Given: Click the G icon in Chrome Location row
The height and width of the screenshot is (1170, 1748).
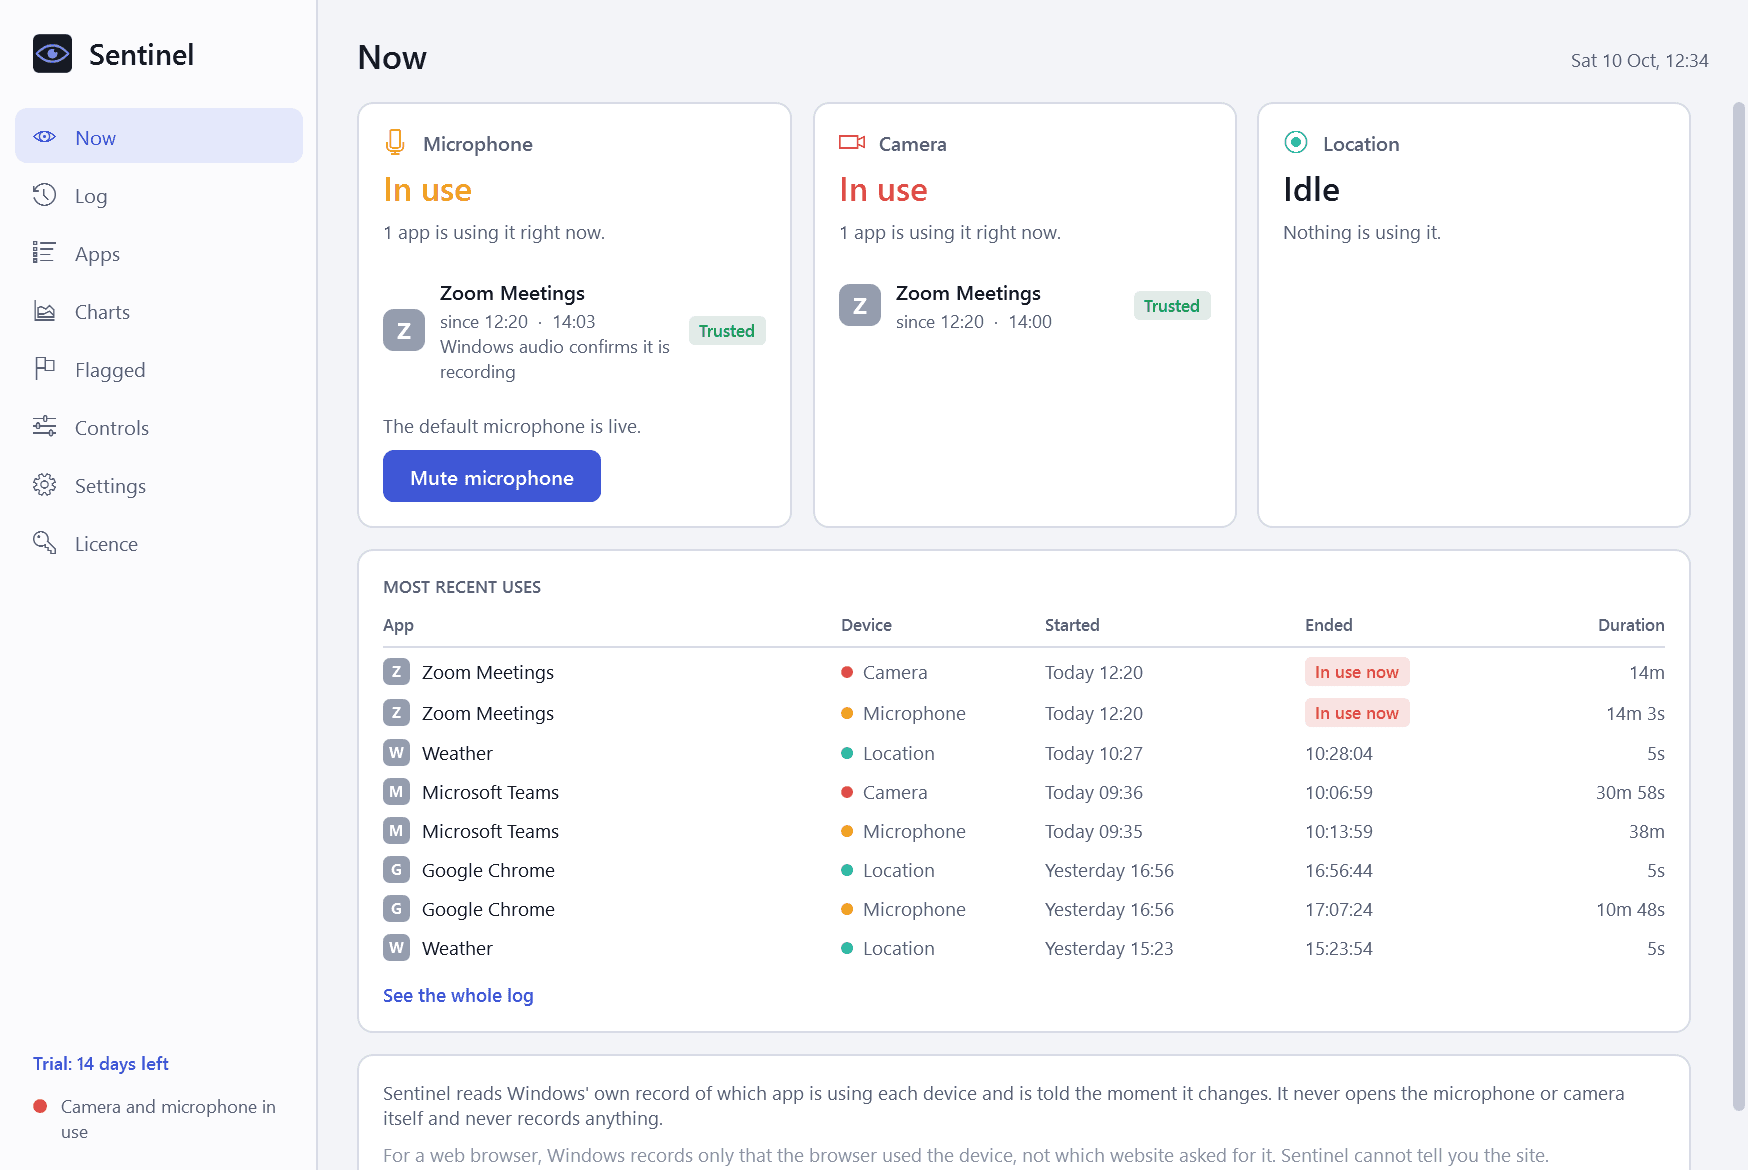Looking at the screenshot, I should point(396,870).
